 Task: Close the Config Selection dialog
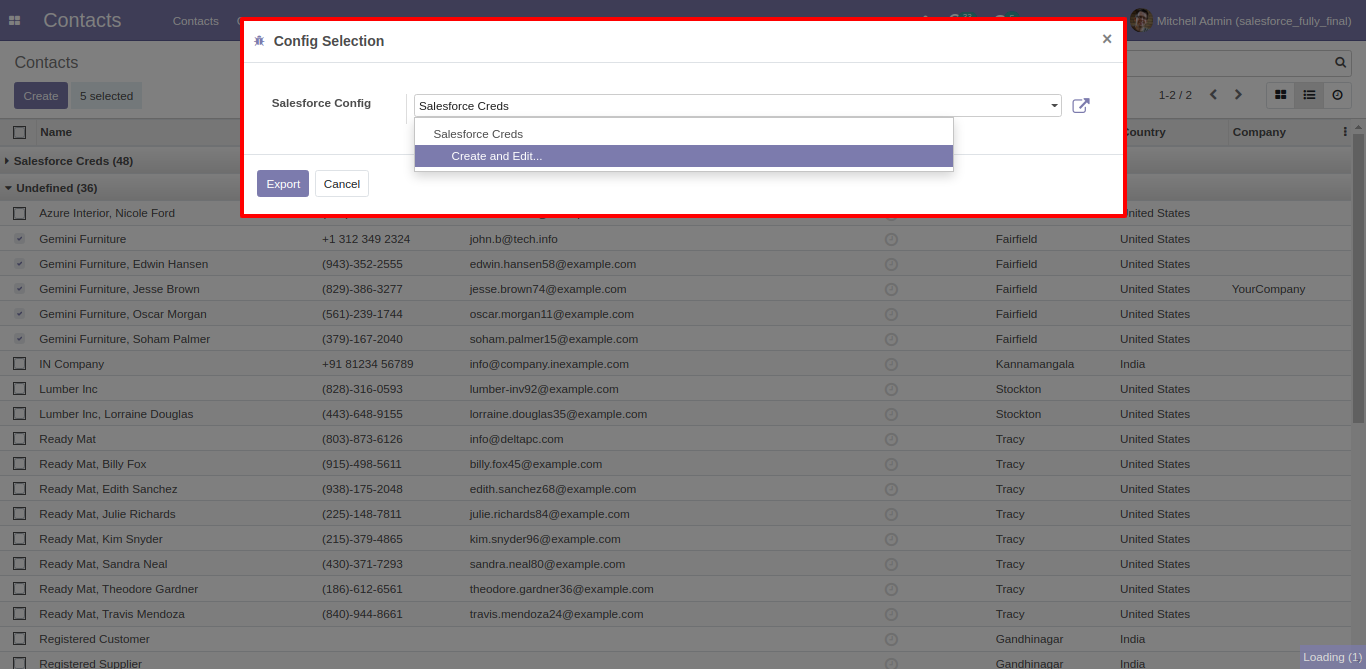[1107, 39]
